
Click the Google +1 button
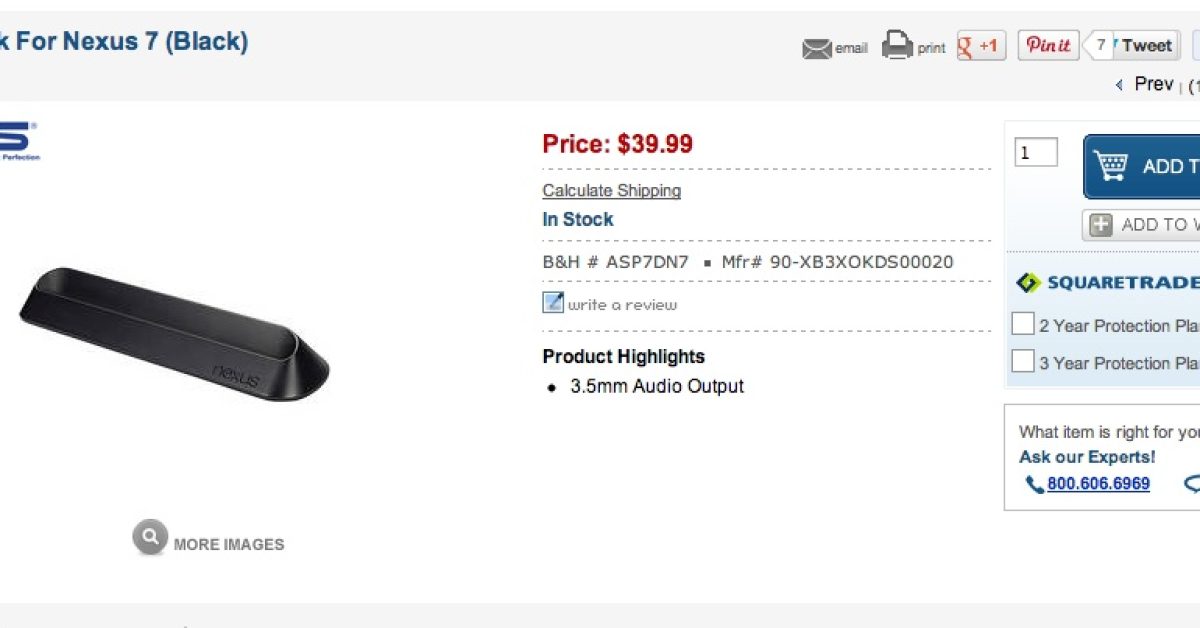(x=981, y=46)
